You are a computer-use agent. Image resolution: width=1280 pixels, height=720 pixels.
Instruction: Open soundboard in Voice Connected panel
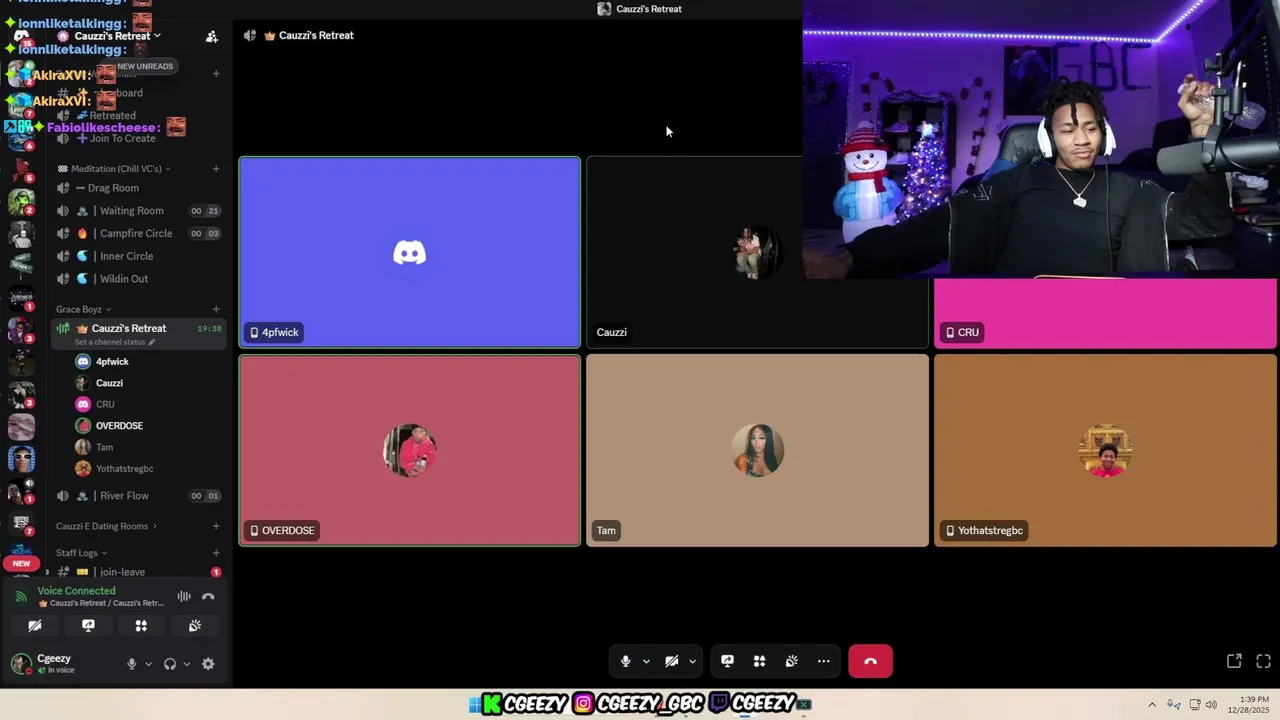(x=194, y=626)
